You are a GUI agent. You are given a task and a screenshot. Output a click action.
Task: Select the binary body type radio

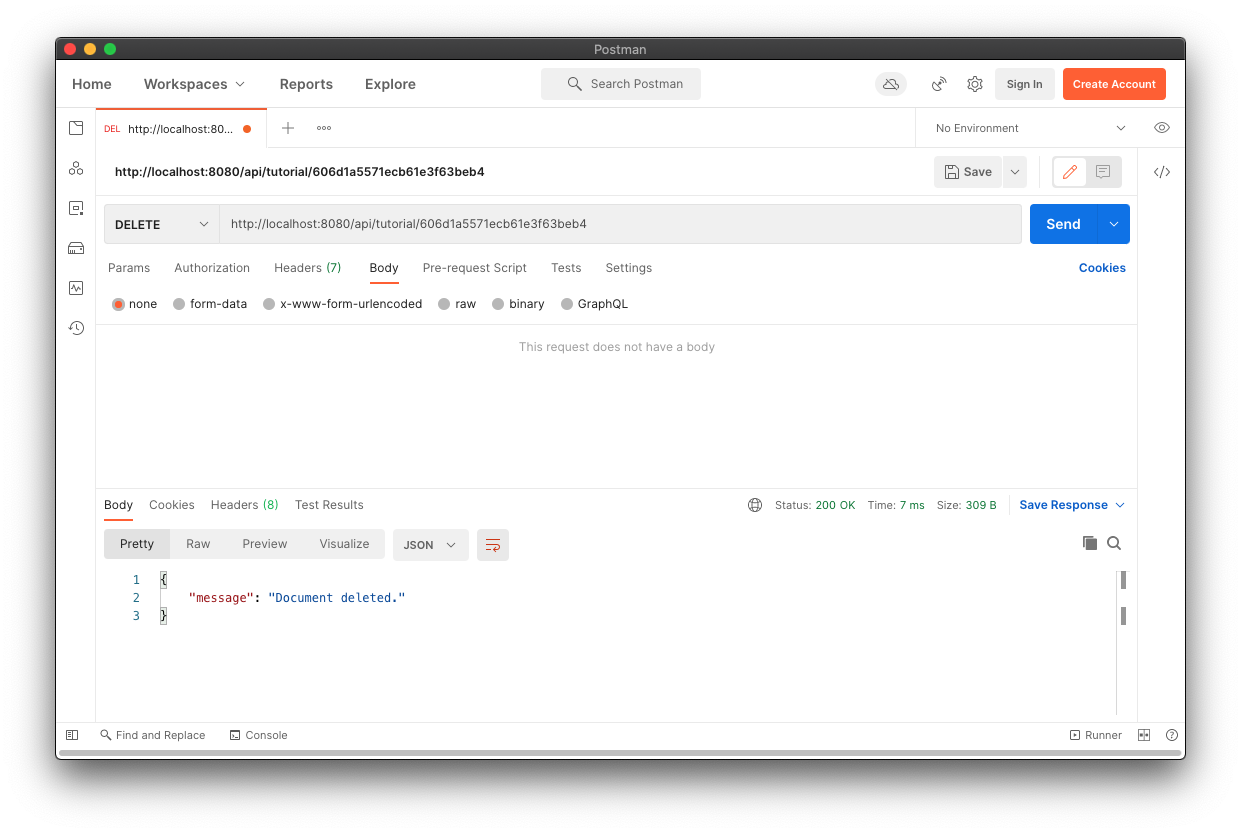pos(498,304)
